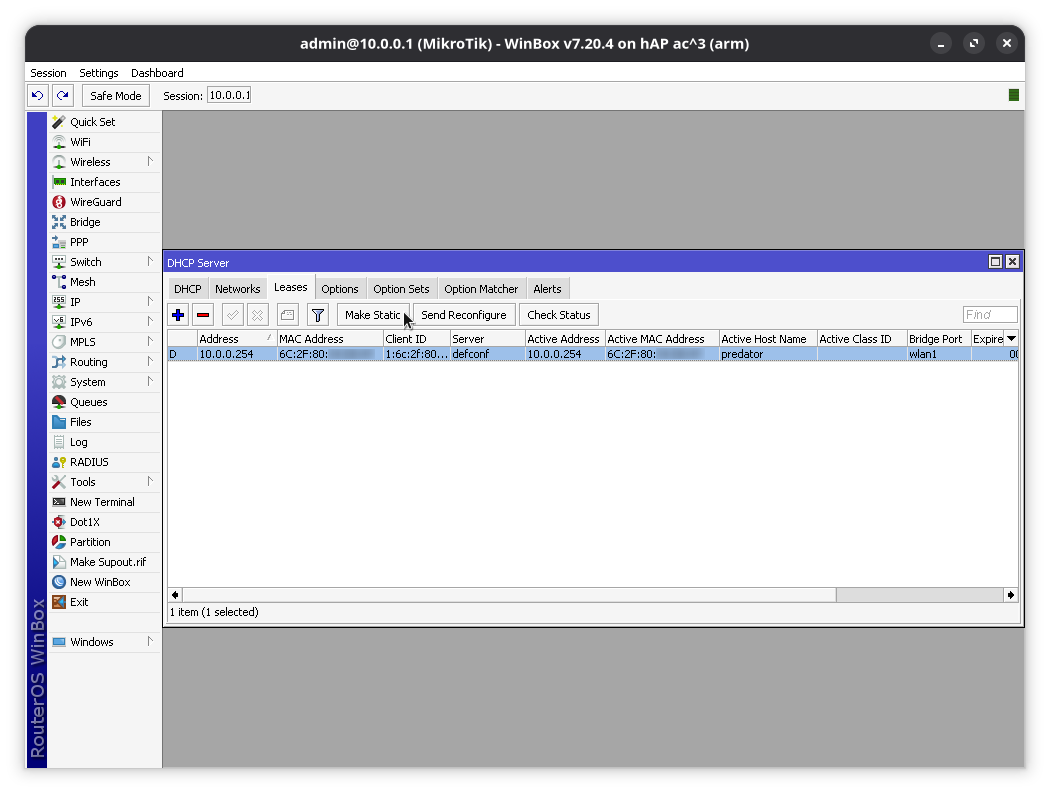This screenshot has height=793, width=1050.
Task: Click the red minus remove icon
Action: click(x=203, y=315)
